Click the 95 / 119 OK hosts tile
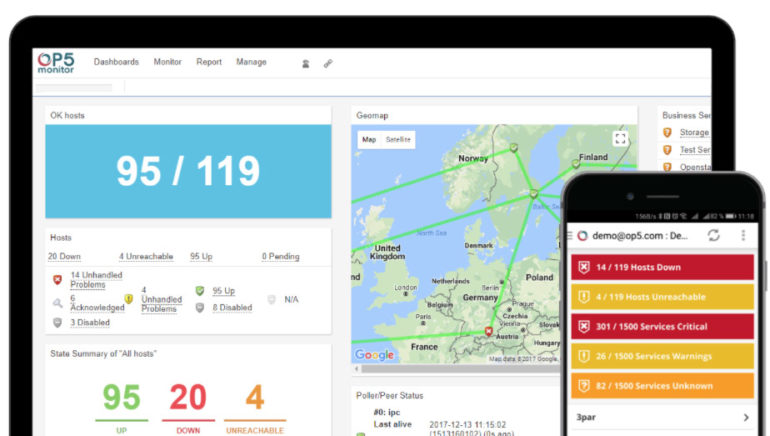 tap(188, 171)
